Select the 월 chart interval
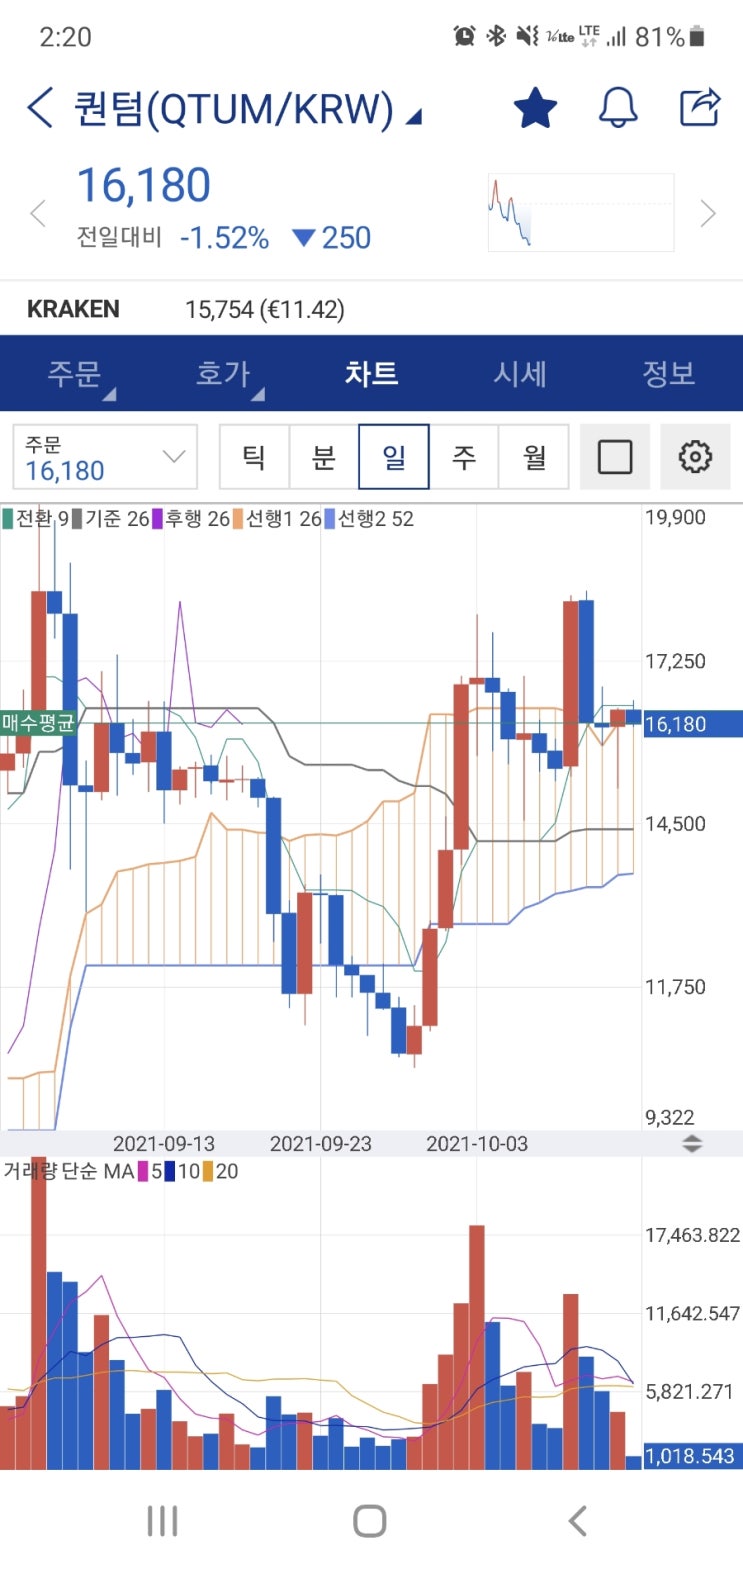The width and height of the screenshot is (743, 1569). tap(534, 457)
